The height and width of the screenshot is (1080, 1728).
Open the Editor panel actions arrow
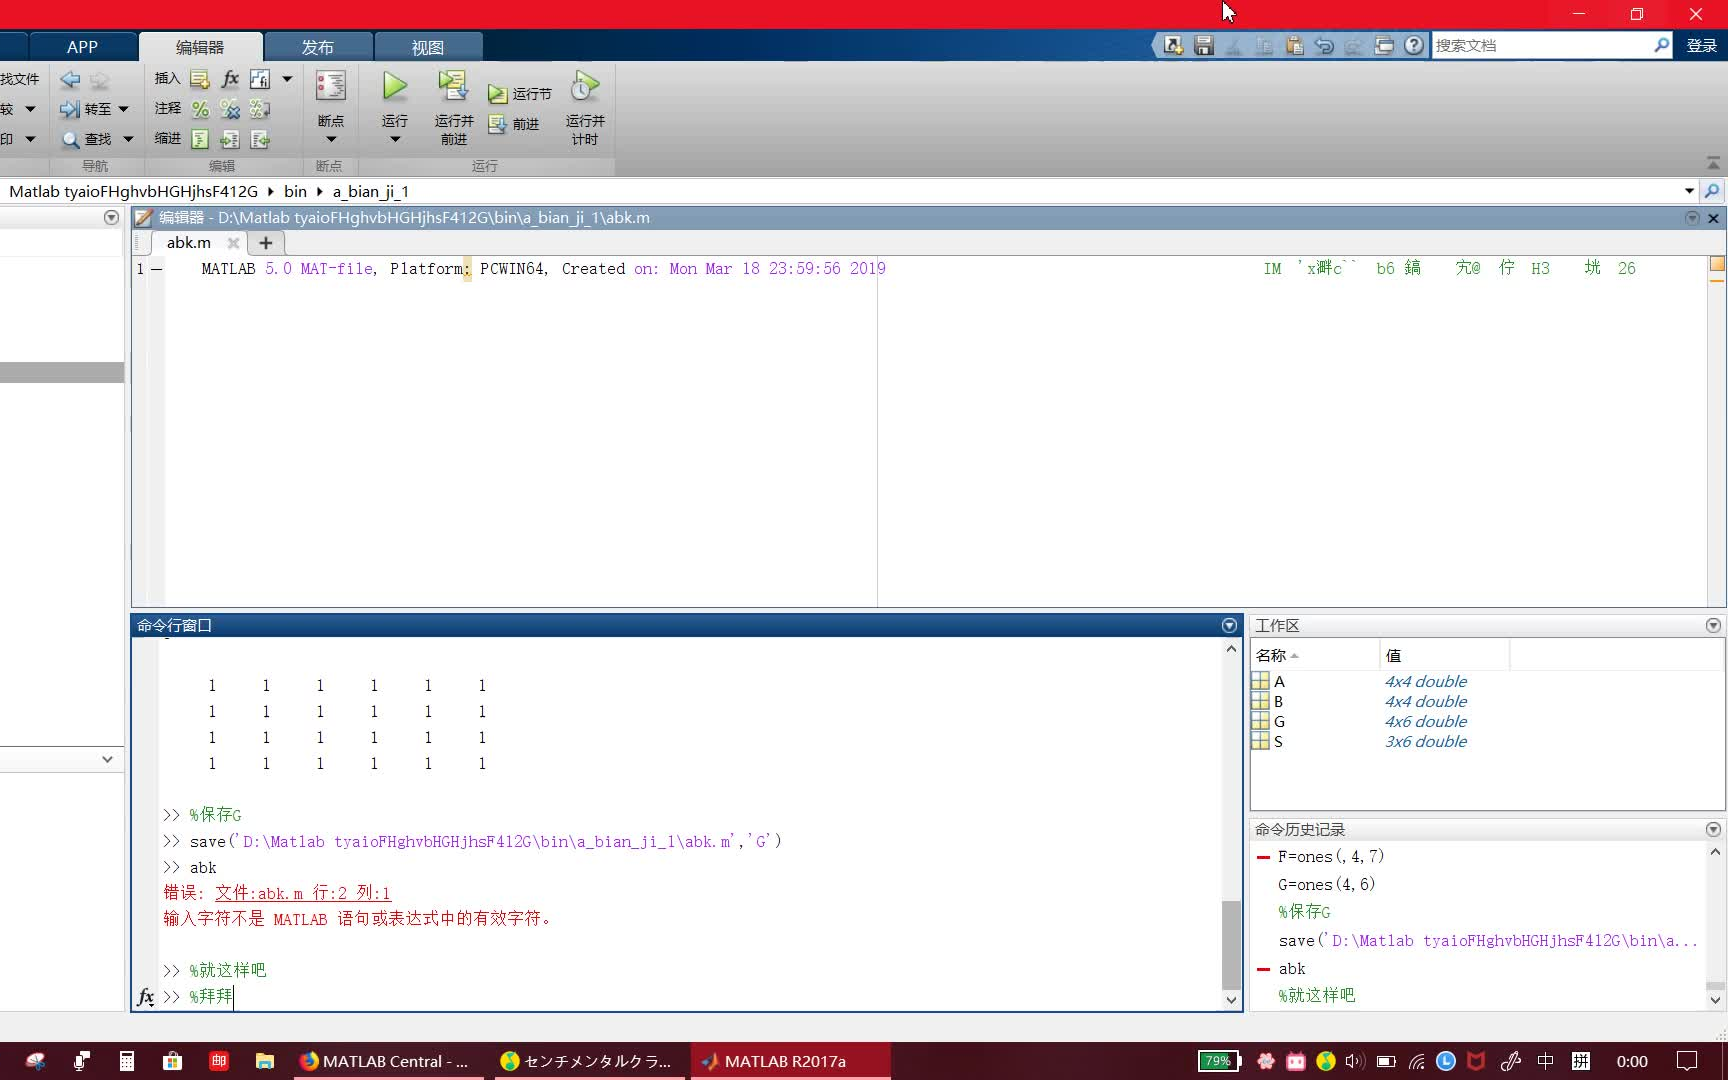[1692, 217]
